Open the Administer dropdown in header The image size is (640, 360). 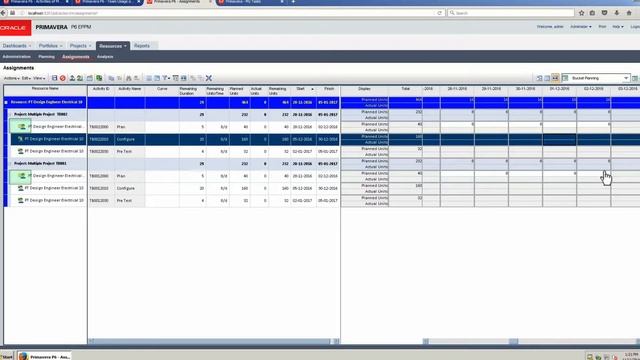click(580, 27)
